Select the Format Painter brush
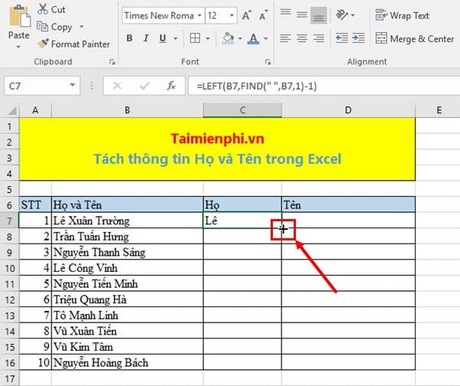 (x=43, y=43)
